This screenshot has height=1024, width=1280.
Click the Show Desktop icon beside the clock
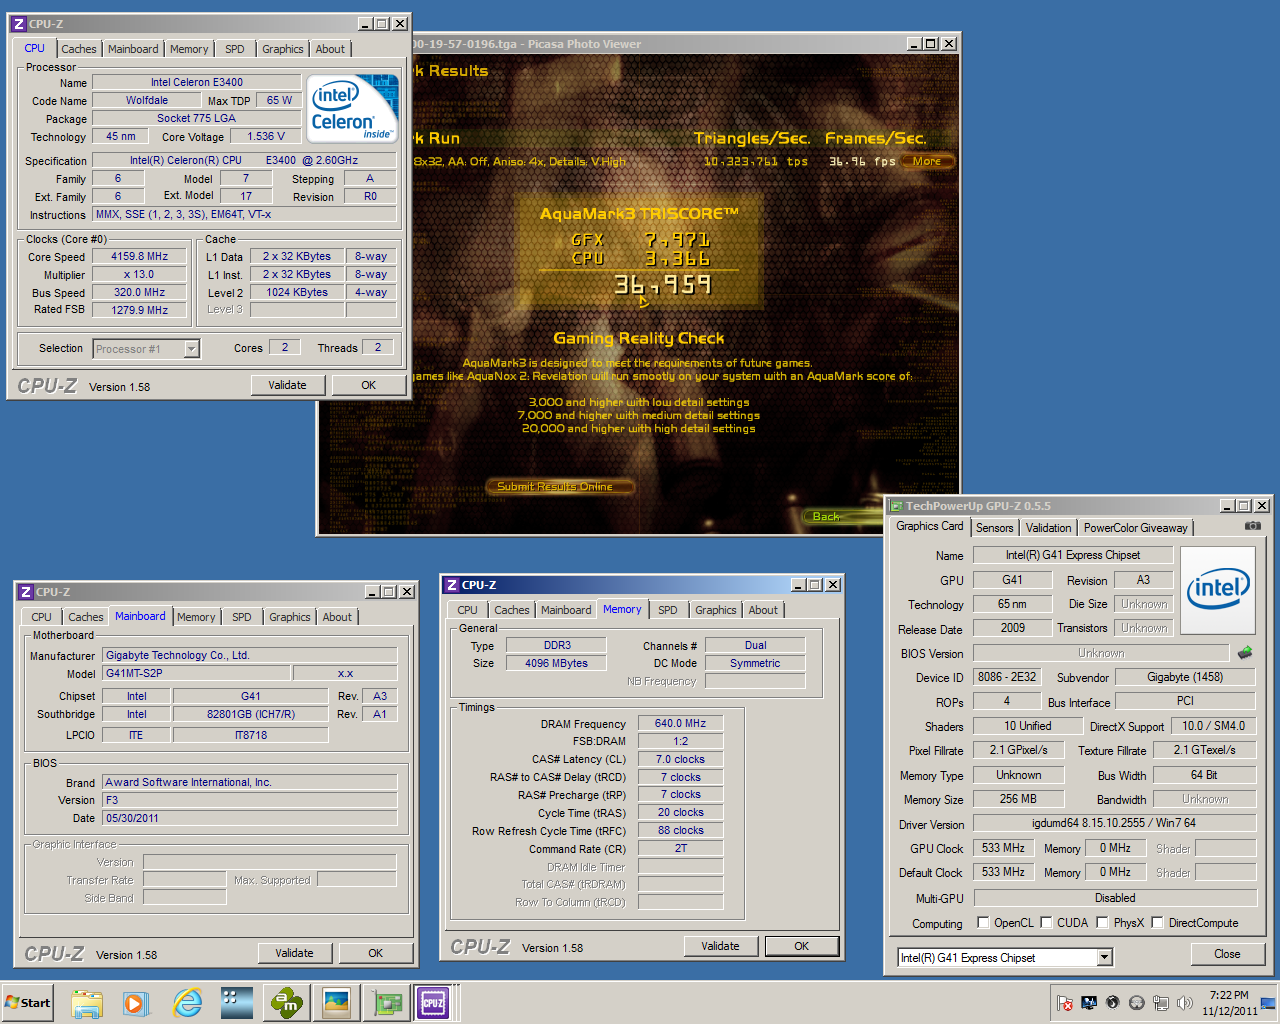tap(1268, 1003)
